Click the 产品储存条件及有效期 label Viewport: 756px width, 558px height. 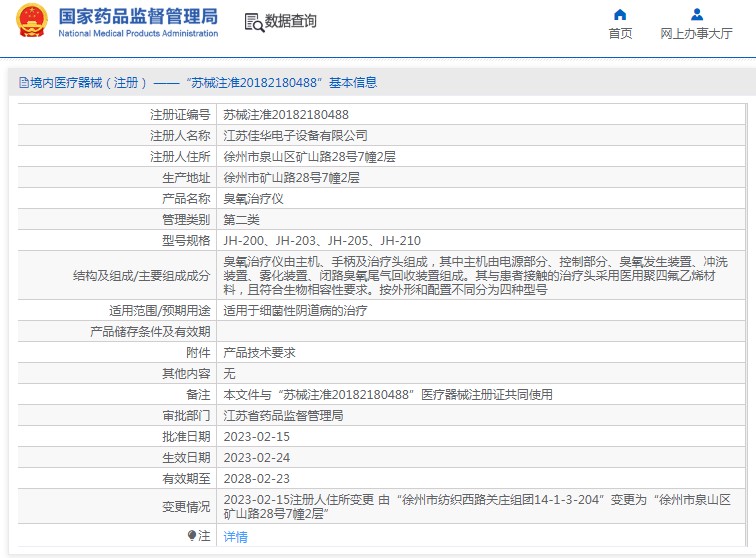point(150,331)
